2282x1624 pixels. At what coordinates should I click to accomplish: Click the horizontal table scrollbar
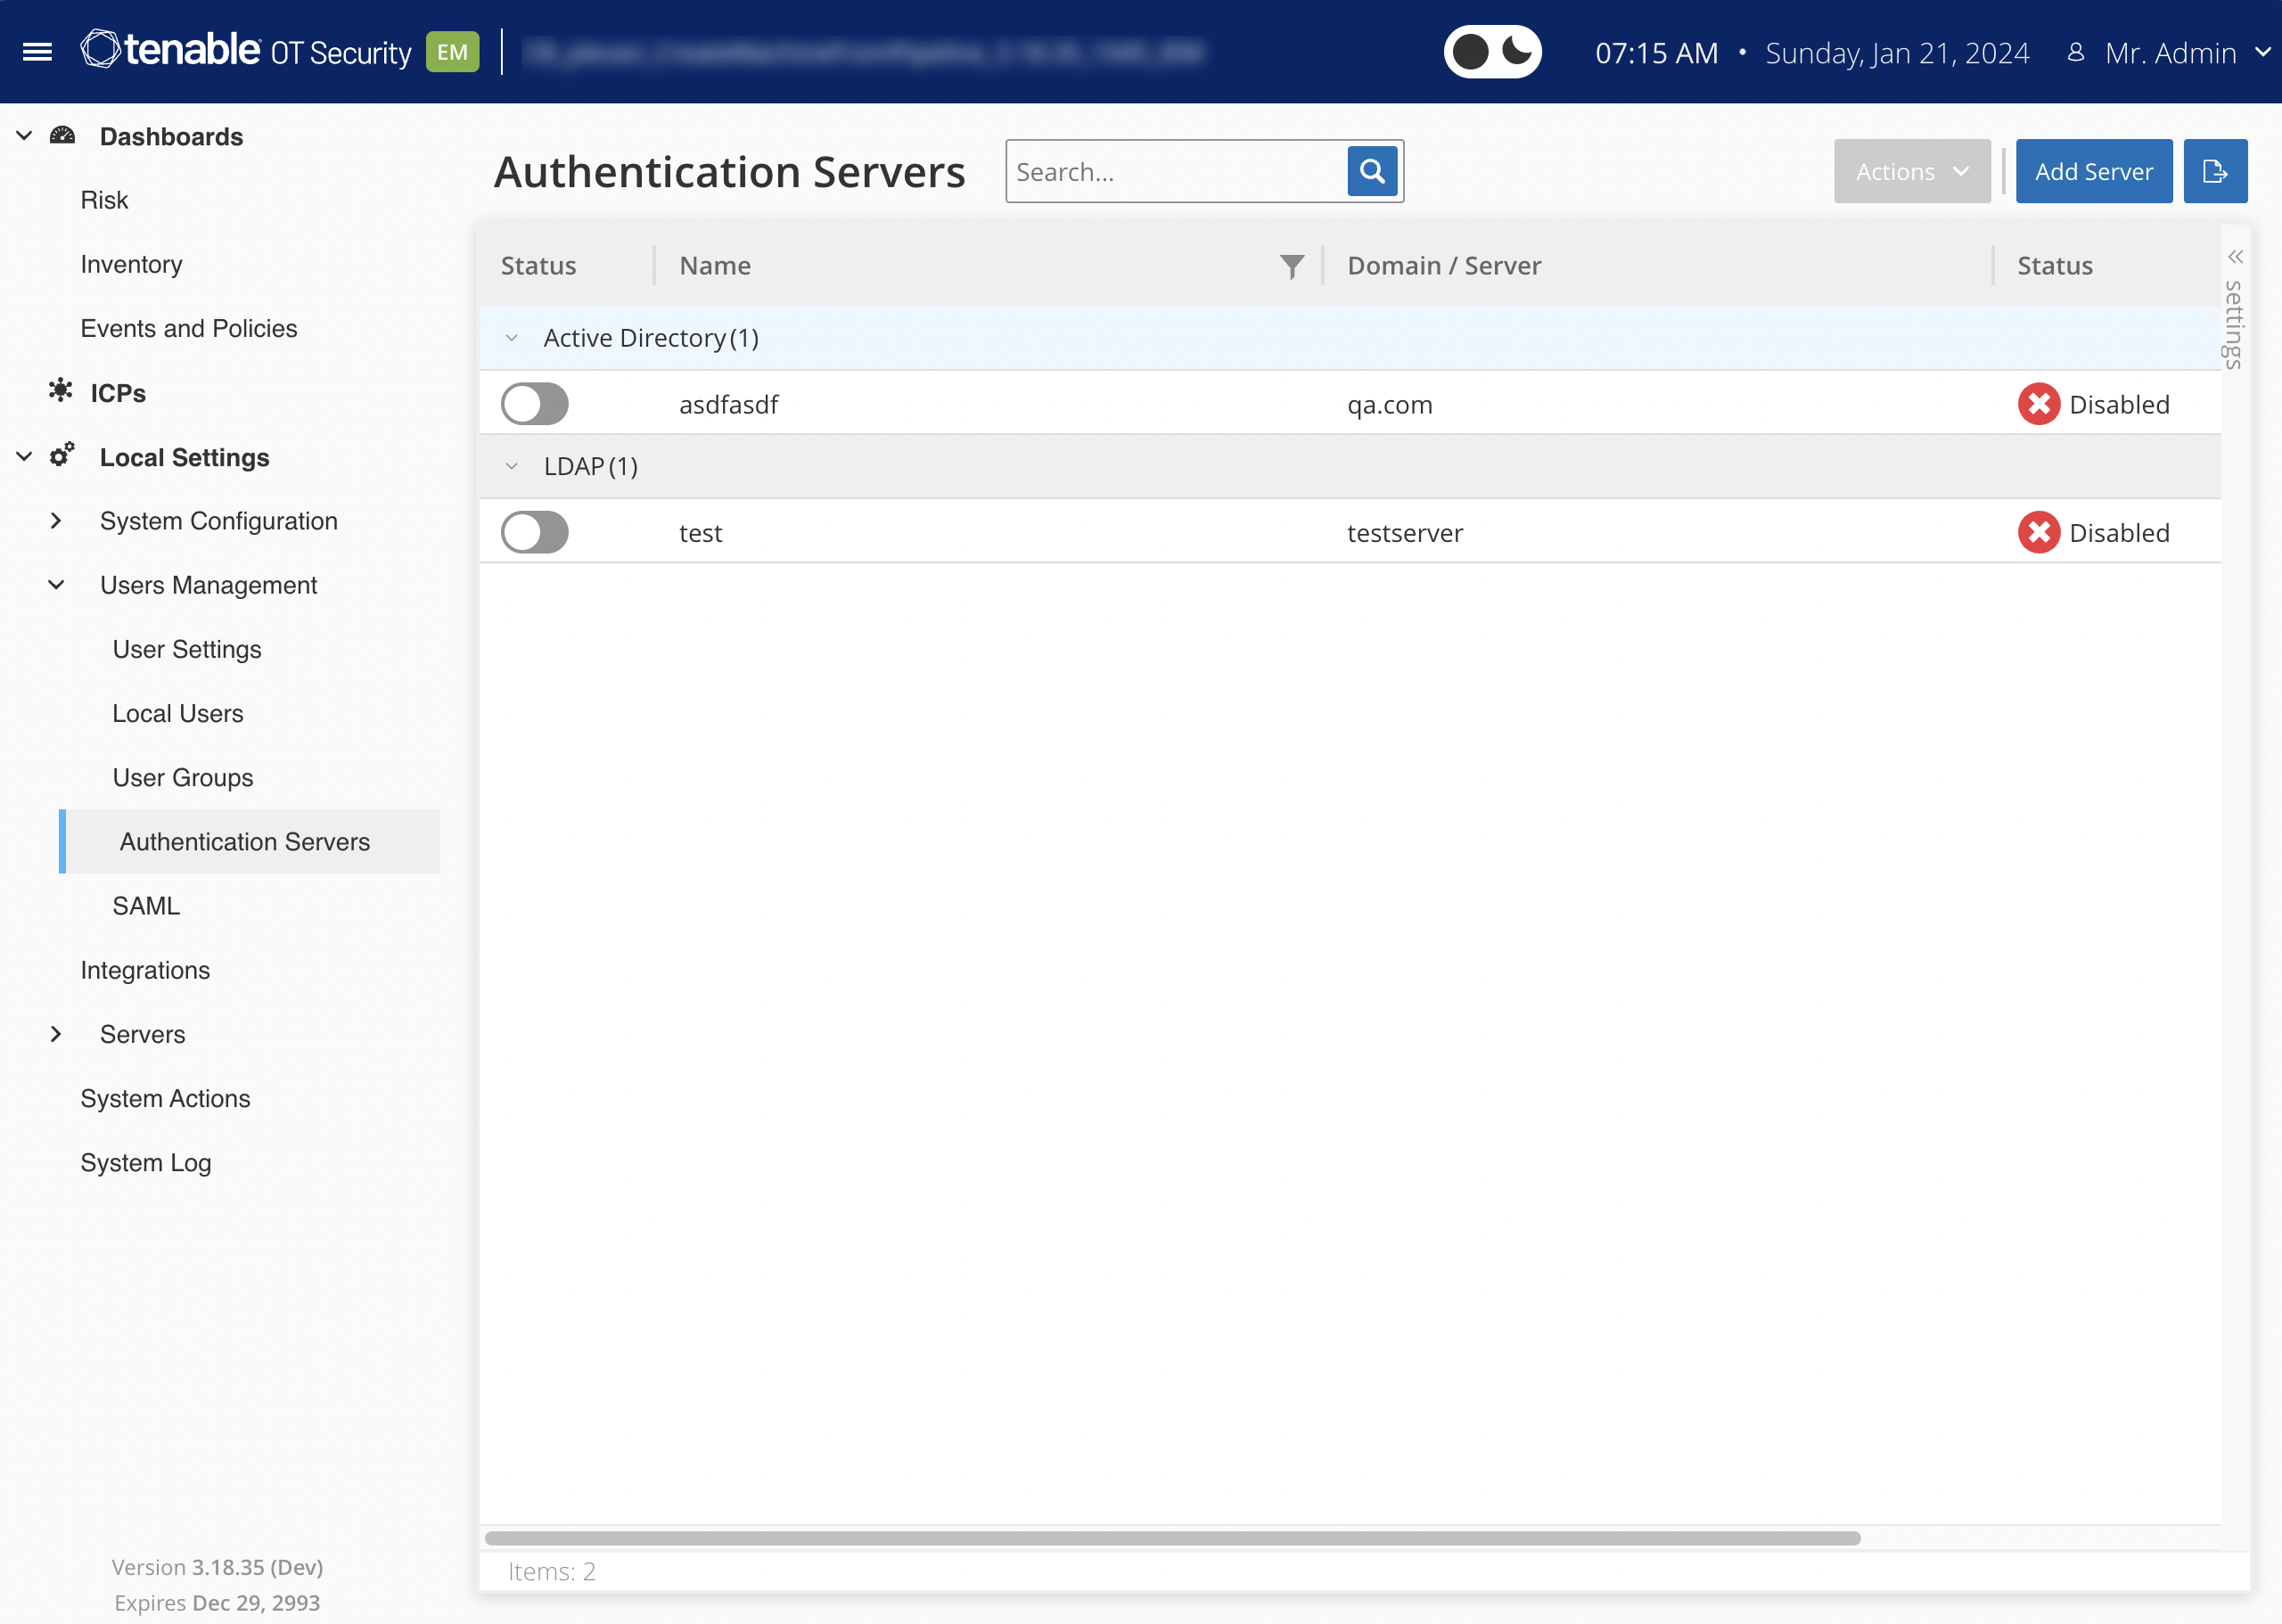pos(1171,1538)
